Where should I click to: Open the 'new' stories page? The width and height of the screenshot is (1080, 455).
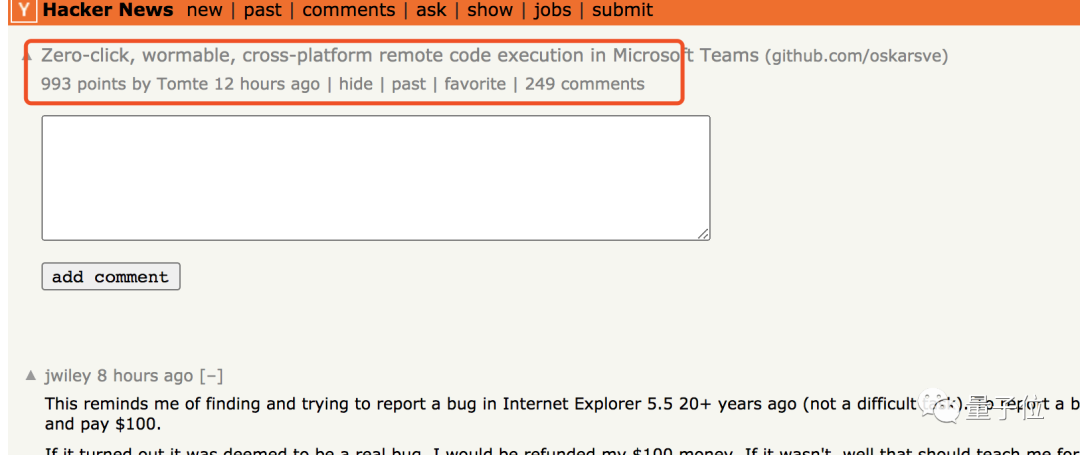tap(204, 11)
